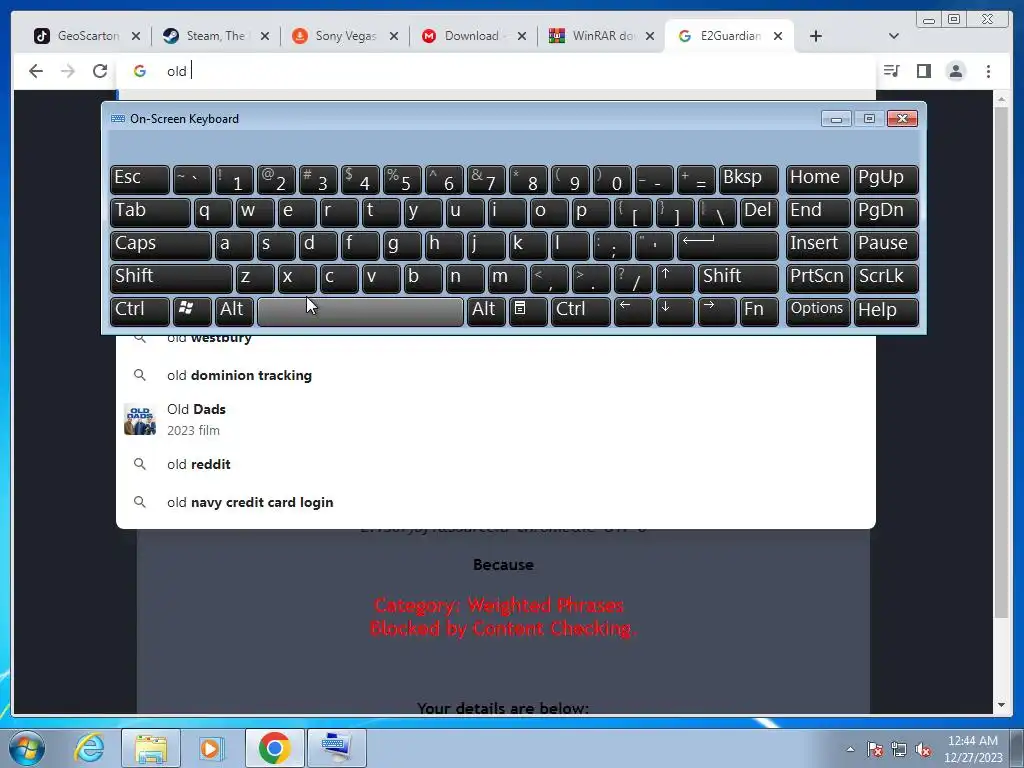
Task: Close the Sony Vegas tab
Action: point(394,36)
